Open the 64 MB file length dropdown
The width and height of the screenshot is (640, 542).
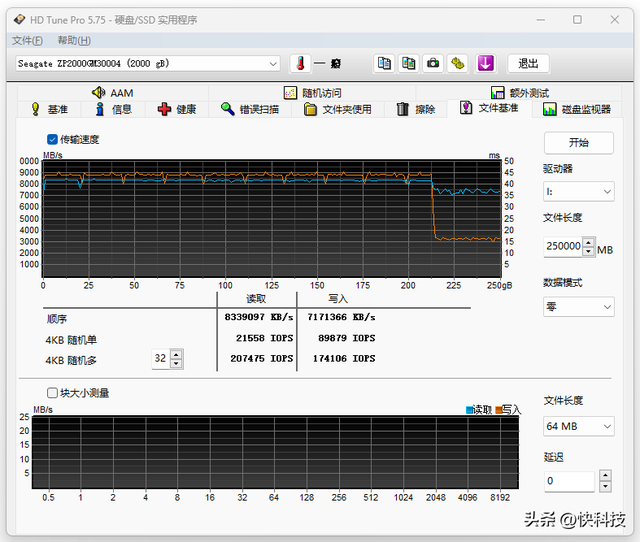click(x=578, y=426)
